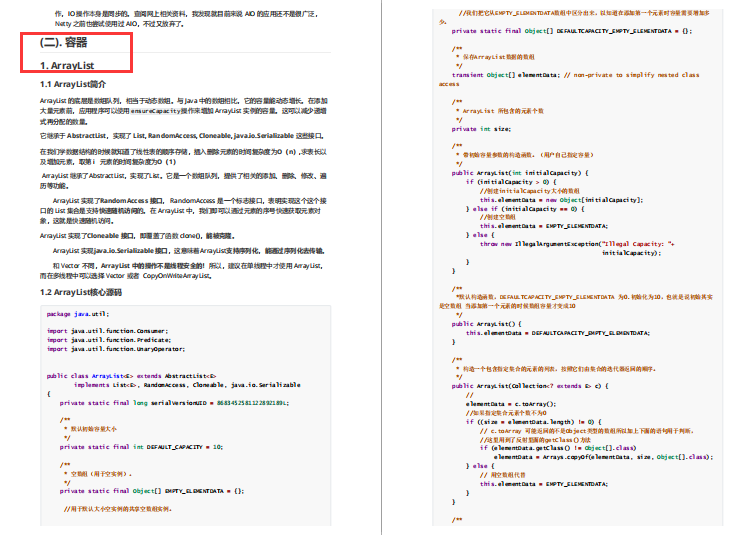The image size is (744, 535).
Task: Click the import line ending "function.UnaryOperator;"
Action: (116, 349)
